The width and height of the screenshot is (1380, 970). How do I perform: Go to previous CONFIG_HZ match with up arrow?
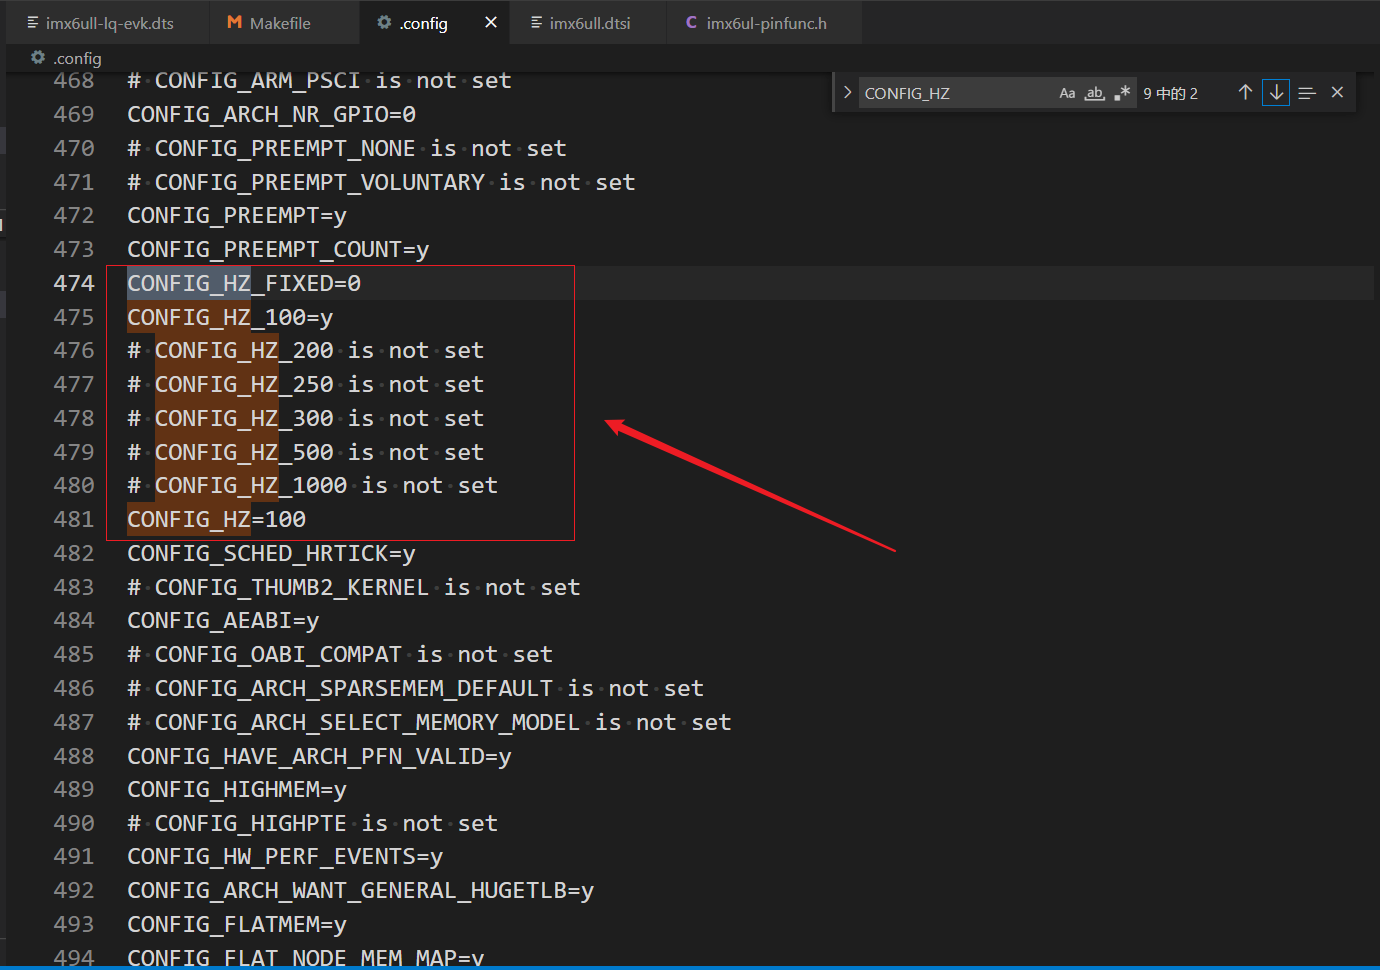(x=1245, y=92)
